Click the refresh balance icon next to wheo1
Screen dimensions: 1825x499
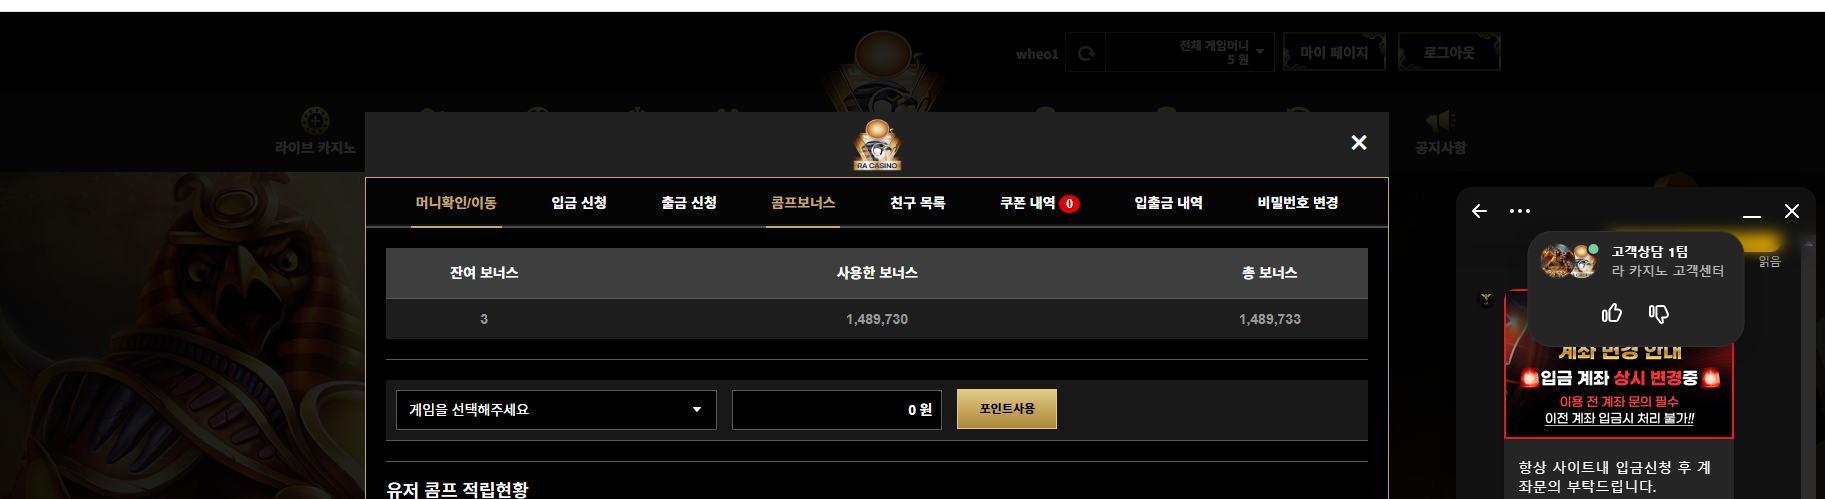(x=1086, y=53)
